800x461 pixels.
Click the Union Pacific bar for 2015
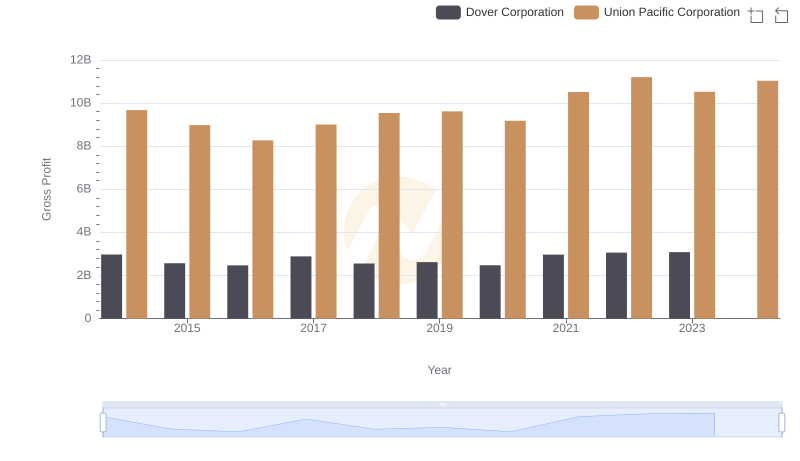tap(199, 222)
